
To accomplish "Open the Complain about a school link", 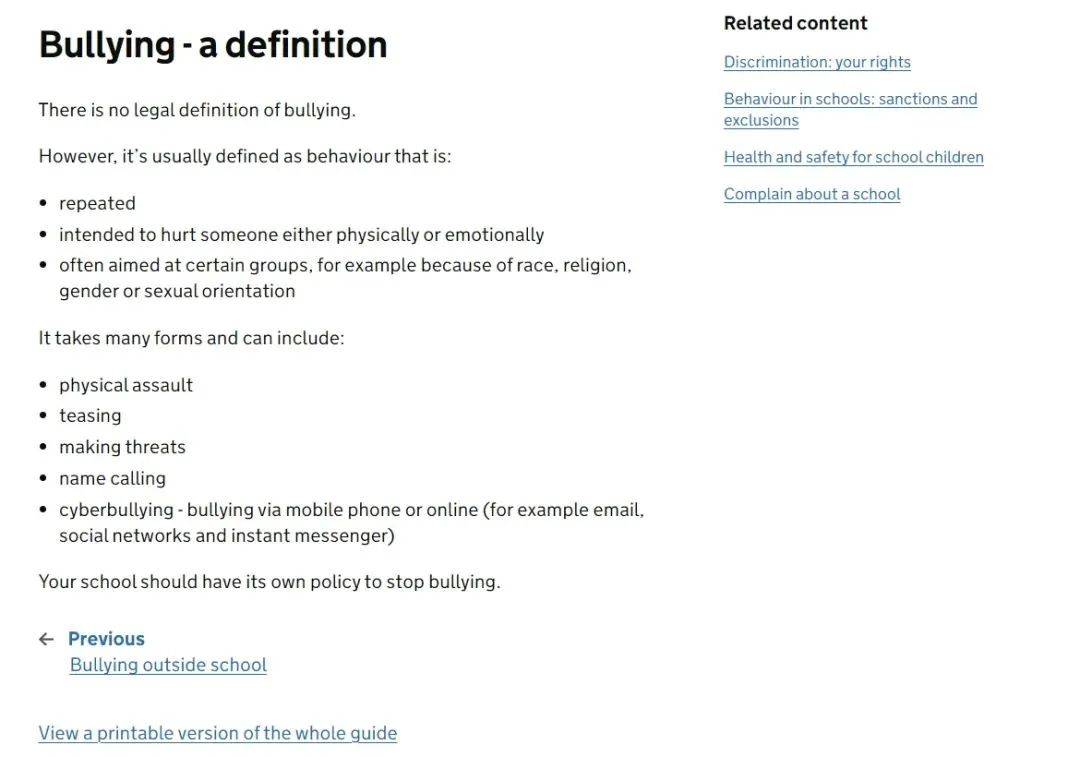I will [811, 194].
